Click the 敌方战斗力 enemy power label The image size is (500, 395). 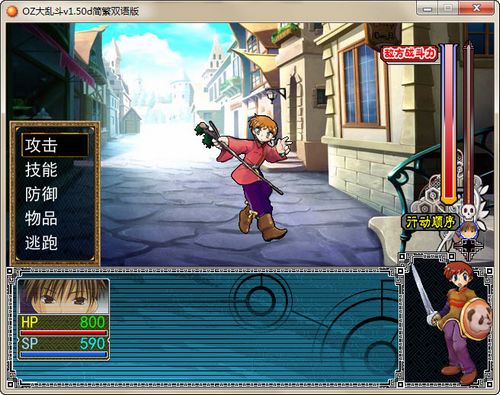pyautogui.click(x=410, y=53)
